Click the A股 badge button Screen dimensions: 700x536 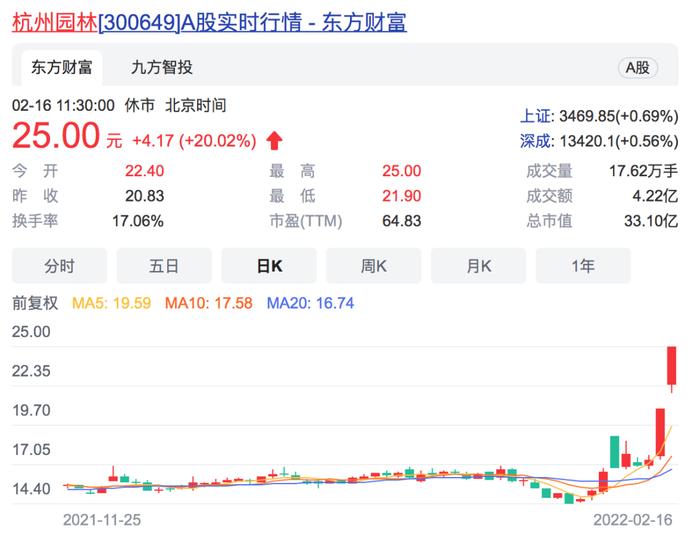(638, 68)
